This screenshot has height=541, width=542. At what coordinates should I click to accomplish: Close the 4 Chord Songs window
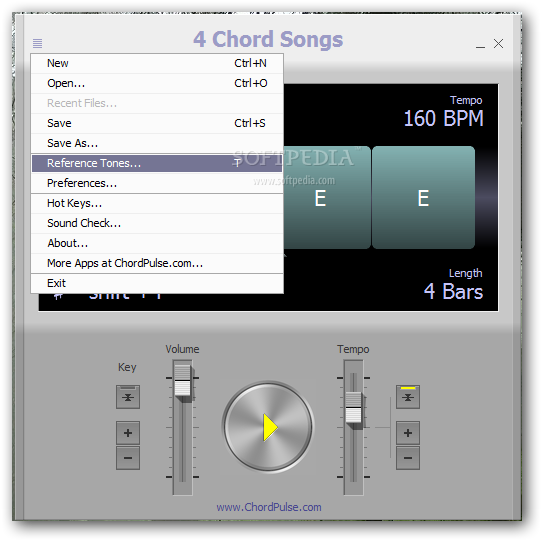[498, 44]
